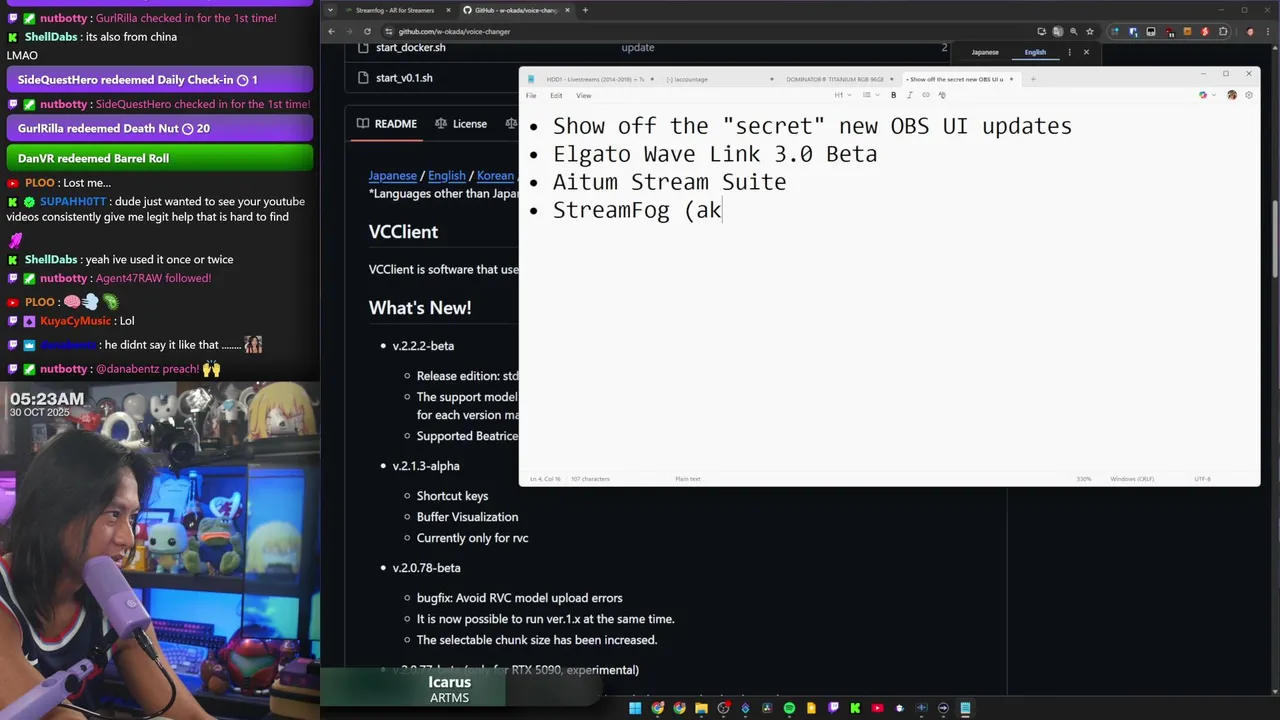Open the View menu in Notepad

(x=583, y=95)
